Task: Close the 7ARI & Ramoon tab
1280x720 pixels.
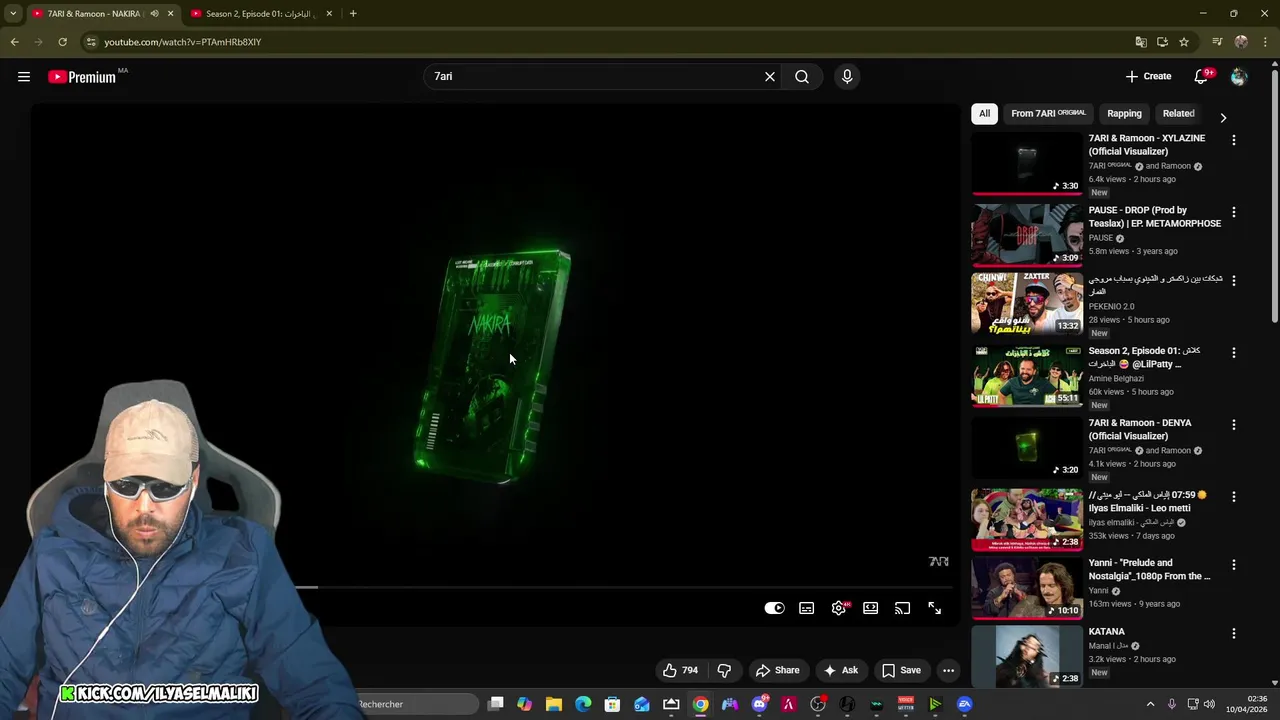Action: [x=170, y=14]
